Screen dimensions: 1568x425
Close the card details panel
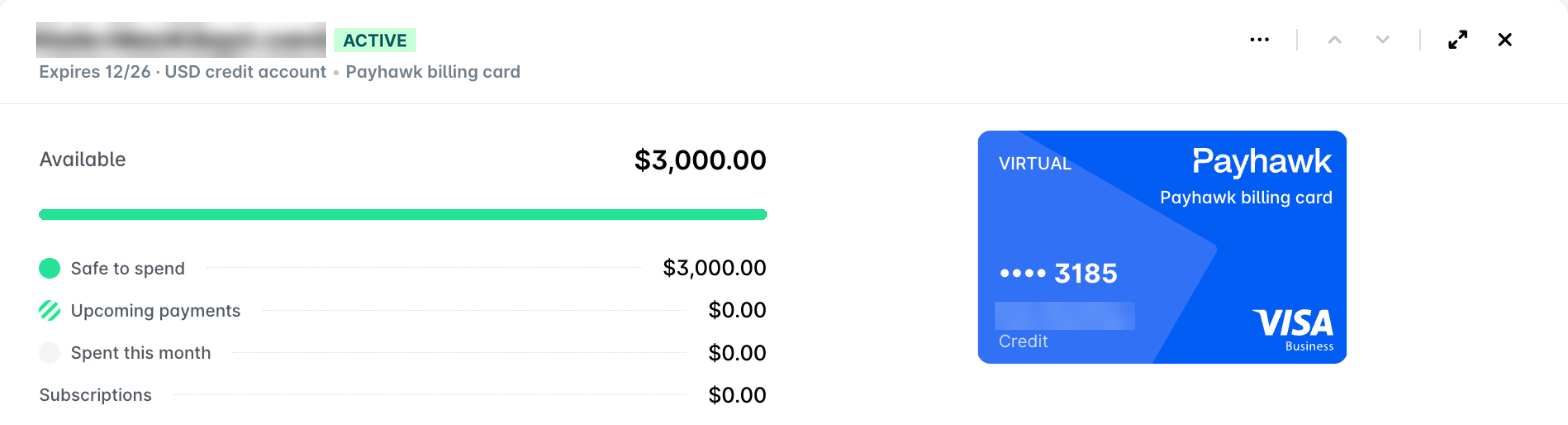[x=1505, y=40]
